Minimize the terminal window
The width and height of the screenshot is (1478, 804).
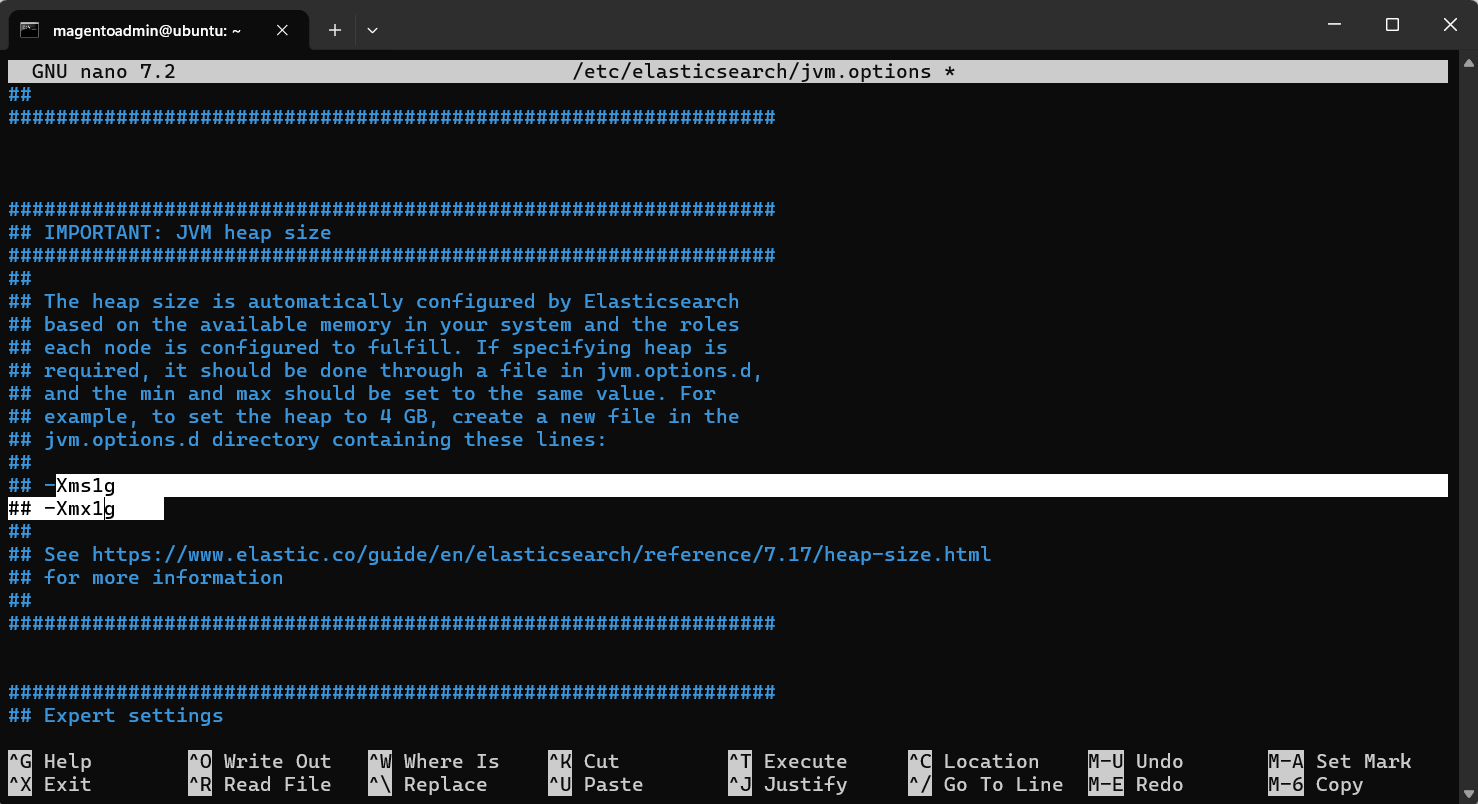click(x=1335, y=25)
